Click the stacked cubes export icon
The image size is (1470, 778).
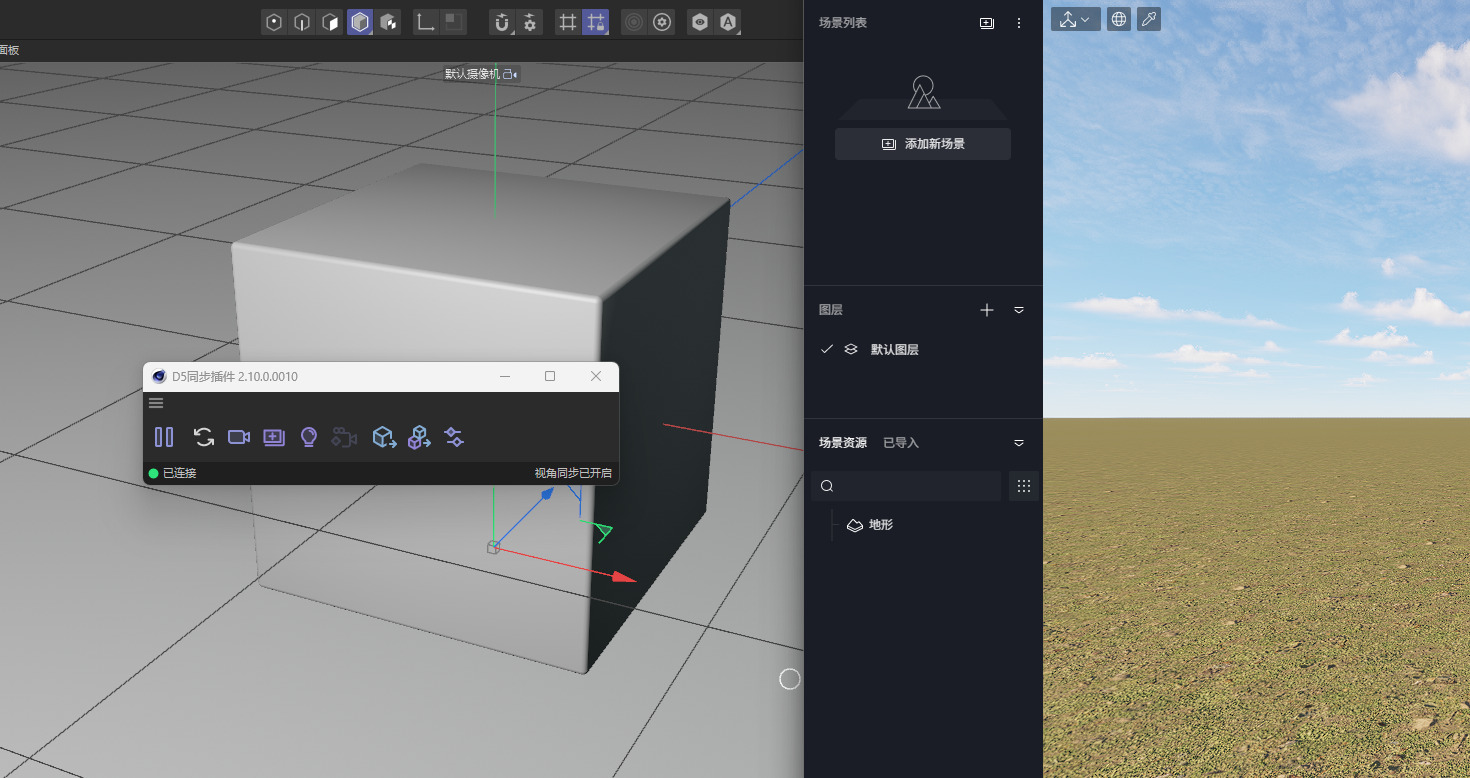click(x=419, y=437)
